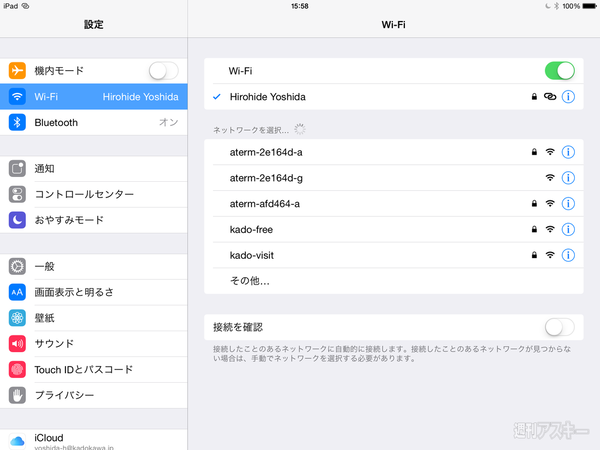Tap the Wi-Fi title at top
This screenshot has width=600, height=450.
pyautogui.click(x=393, y=25)
